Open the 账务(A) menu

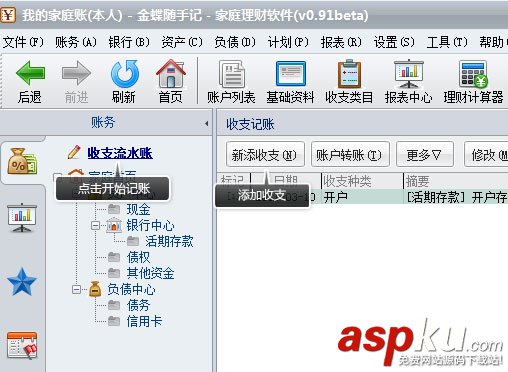pos(76,42)
